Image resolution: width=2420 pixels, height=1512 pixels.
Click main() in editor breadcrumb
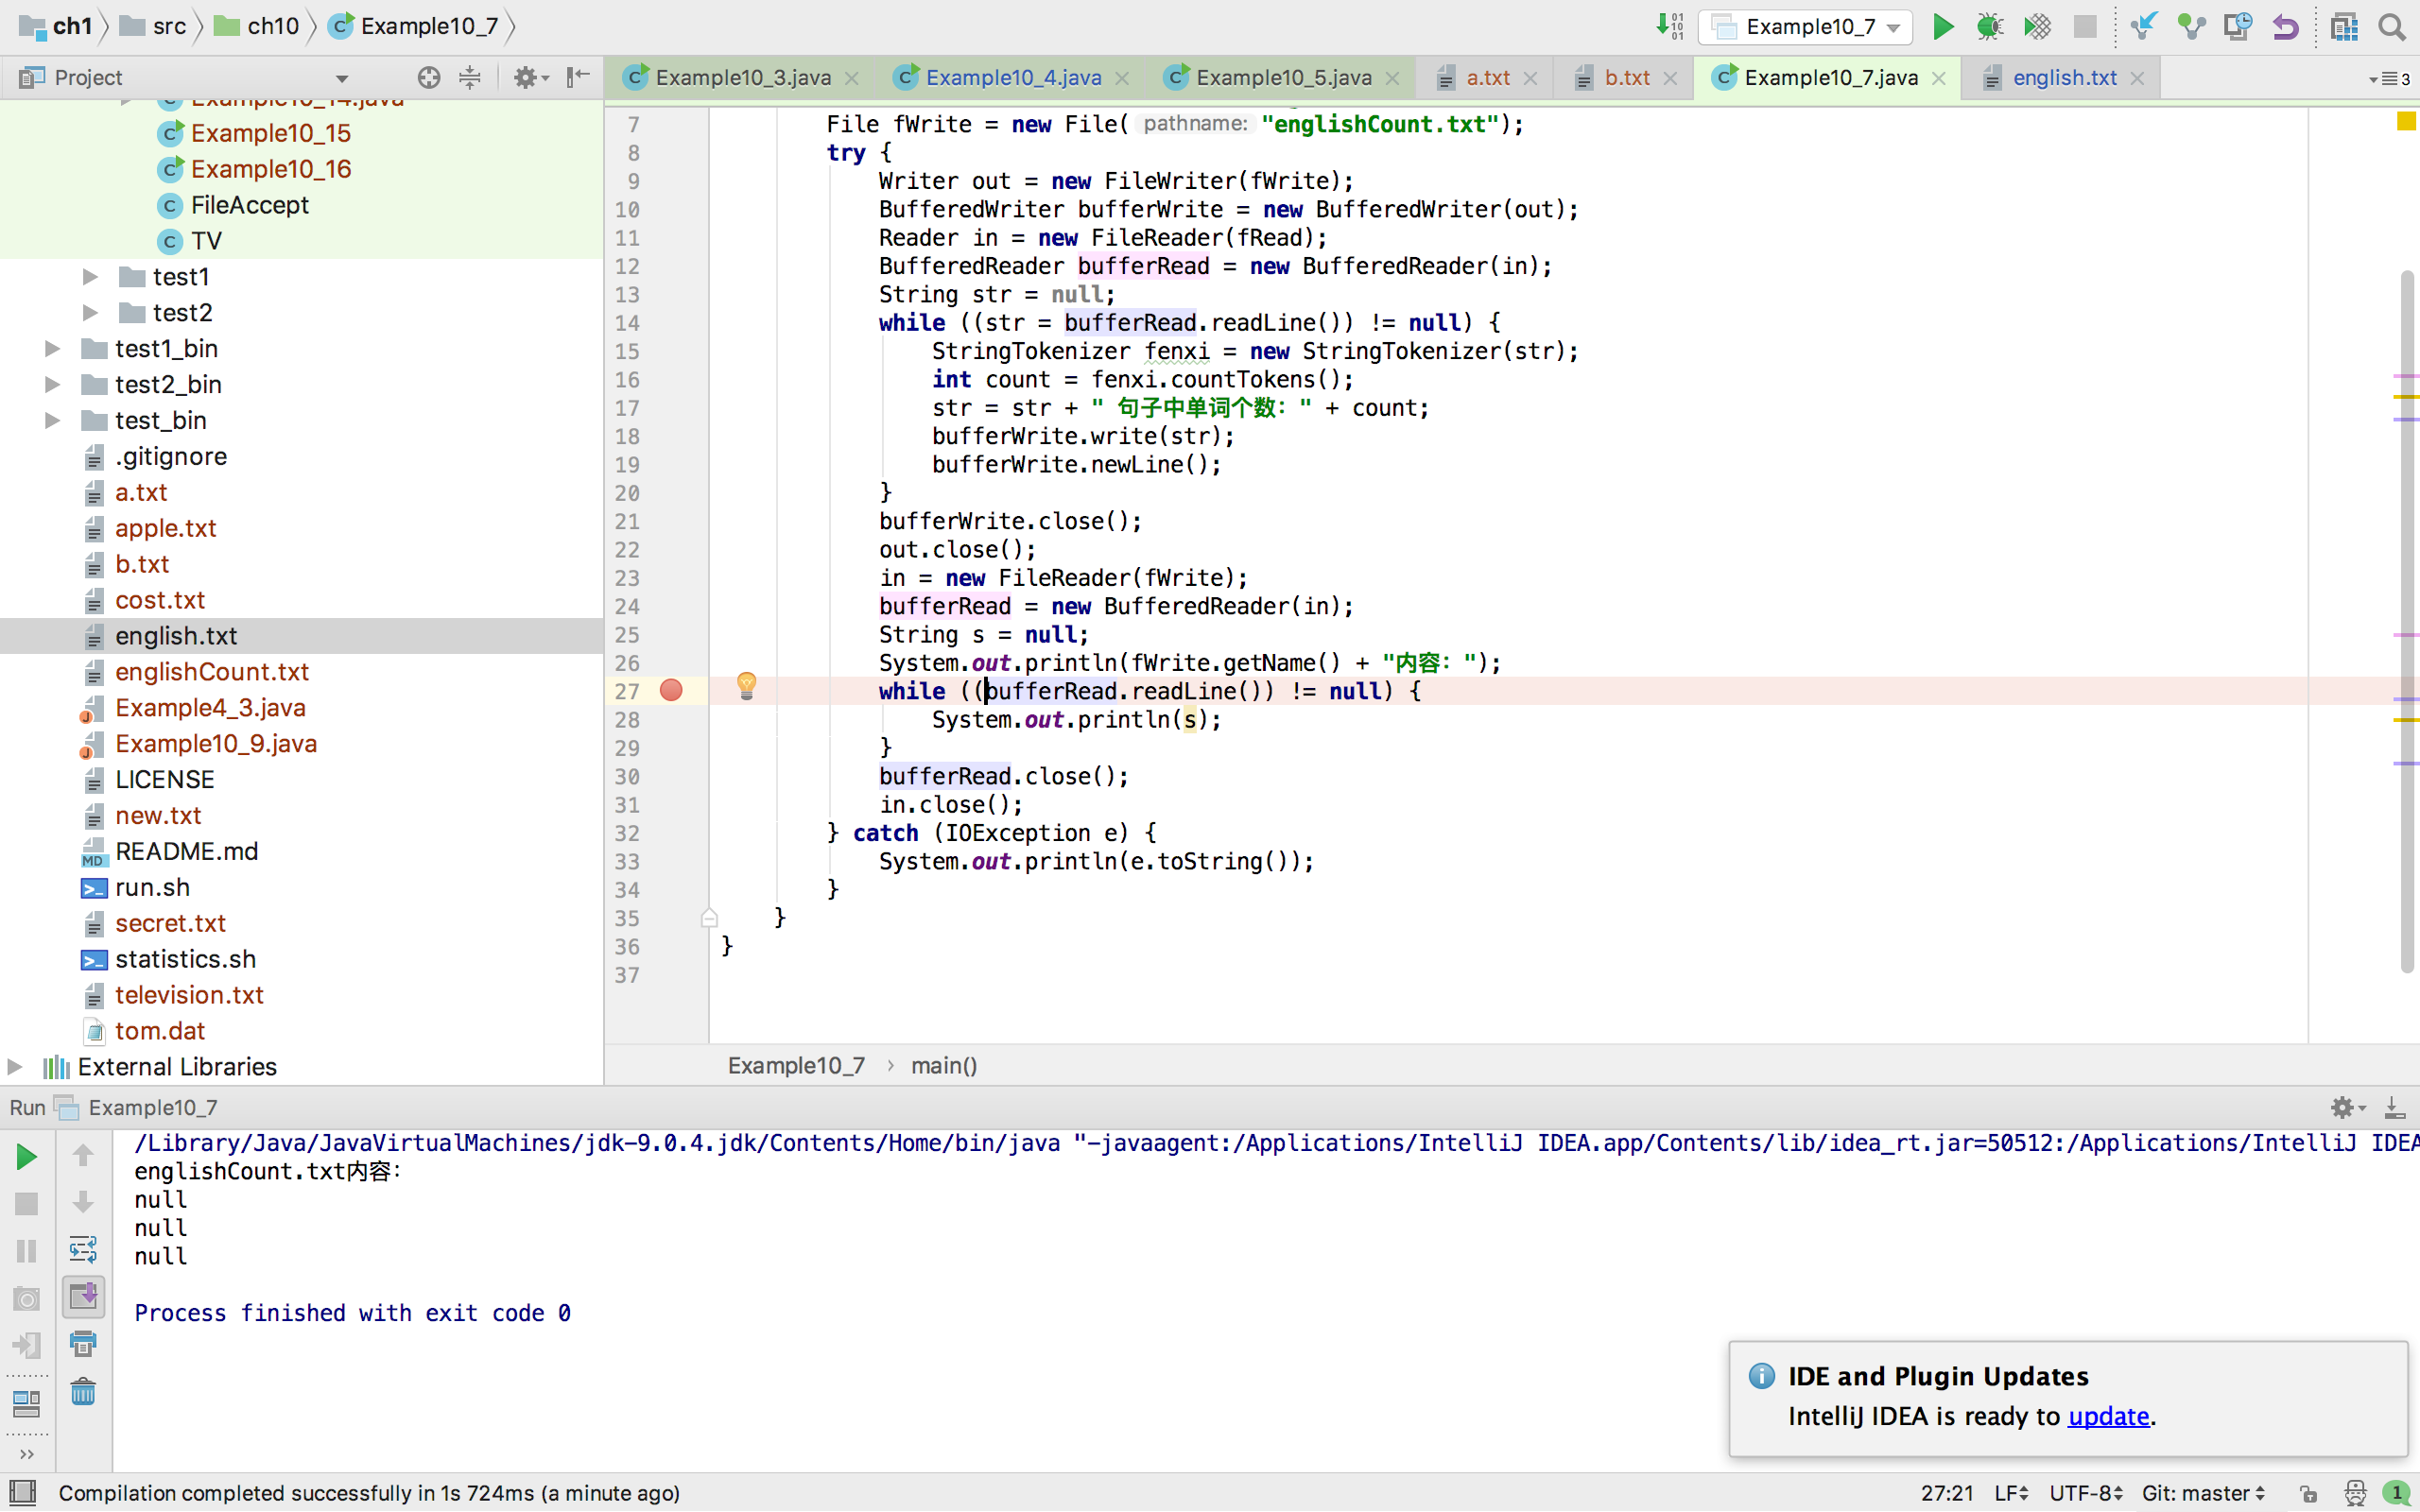944,1066
